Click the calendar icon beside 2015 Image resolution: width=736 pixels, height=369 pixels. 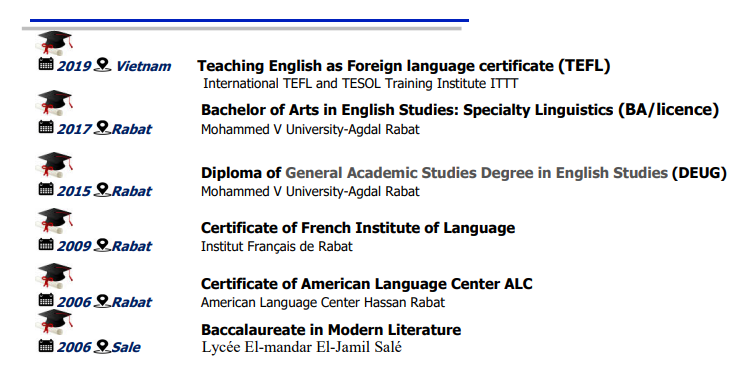[46, 189]
